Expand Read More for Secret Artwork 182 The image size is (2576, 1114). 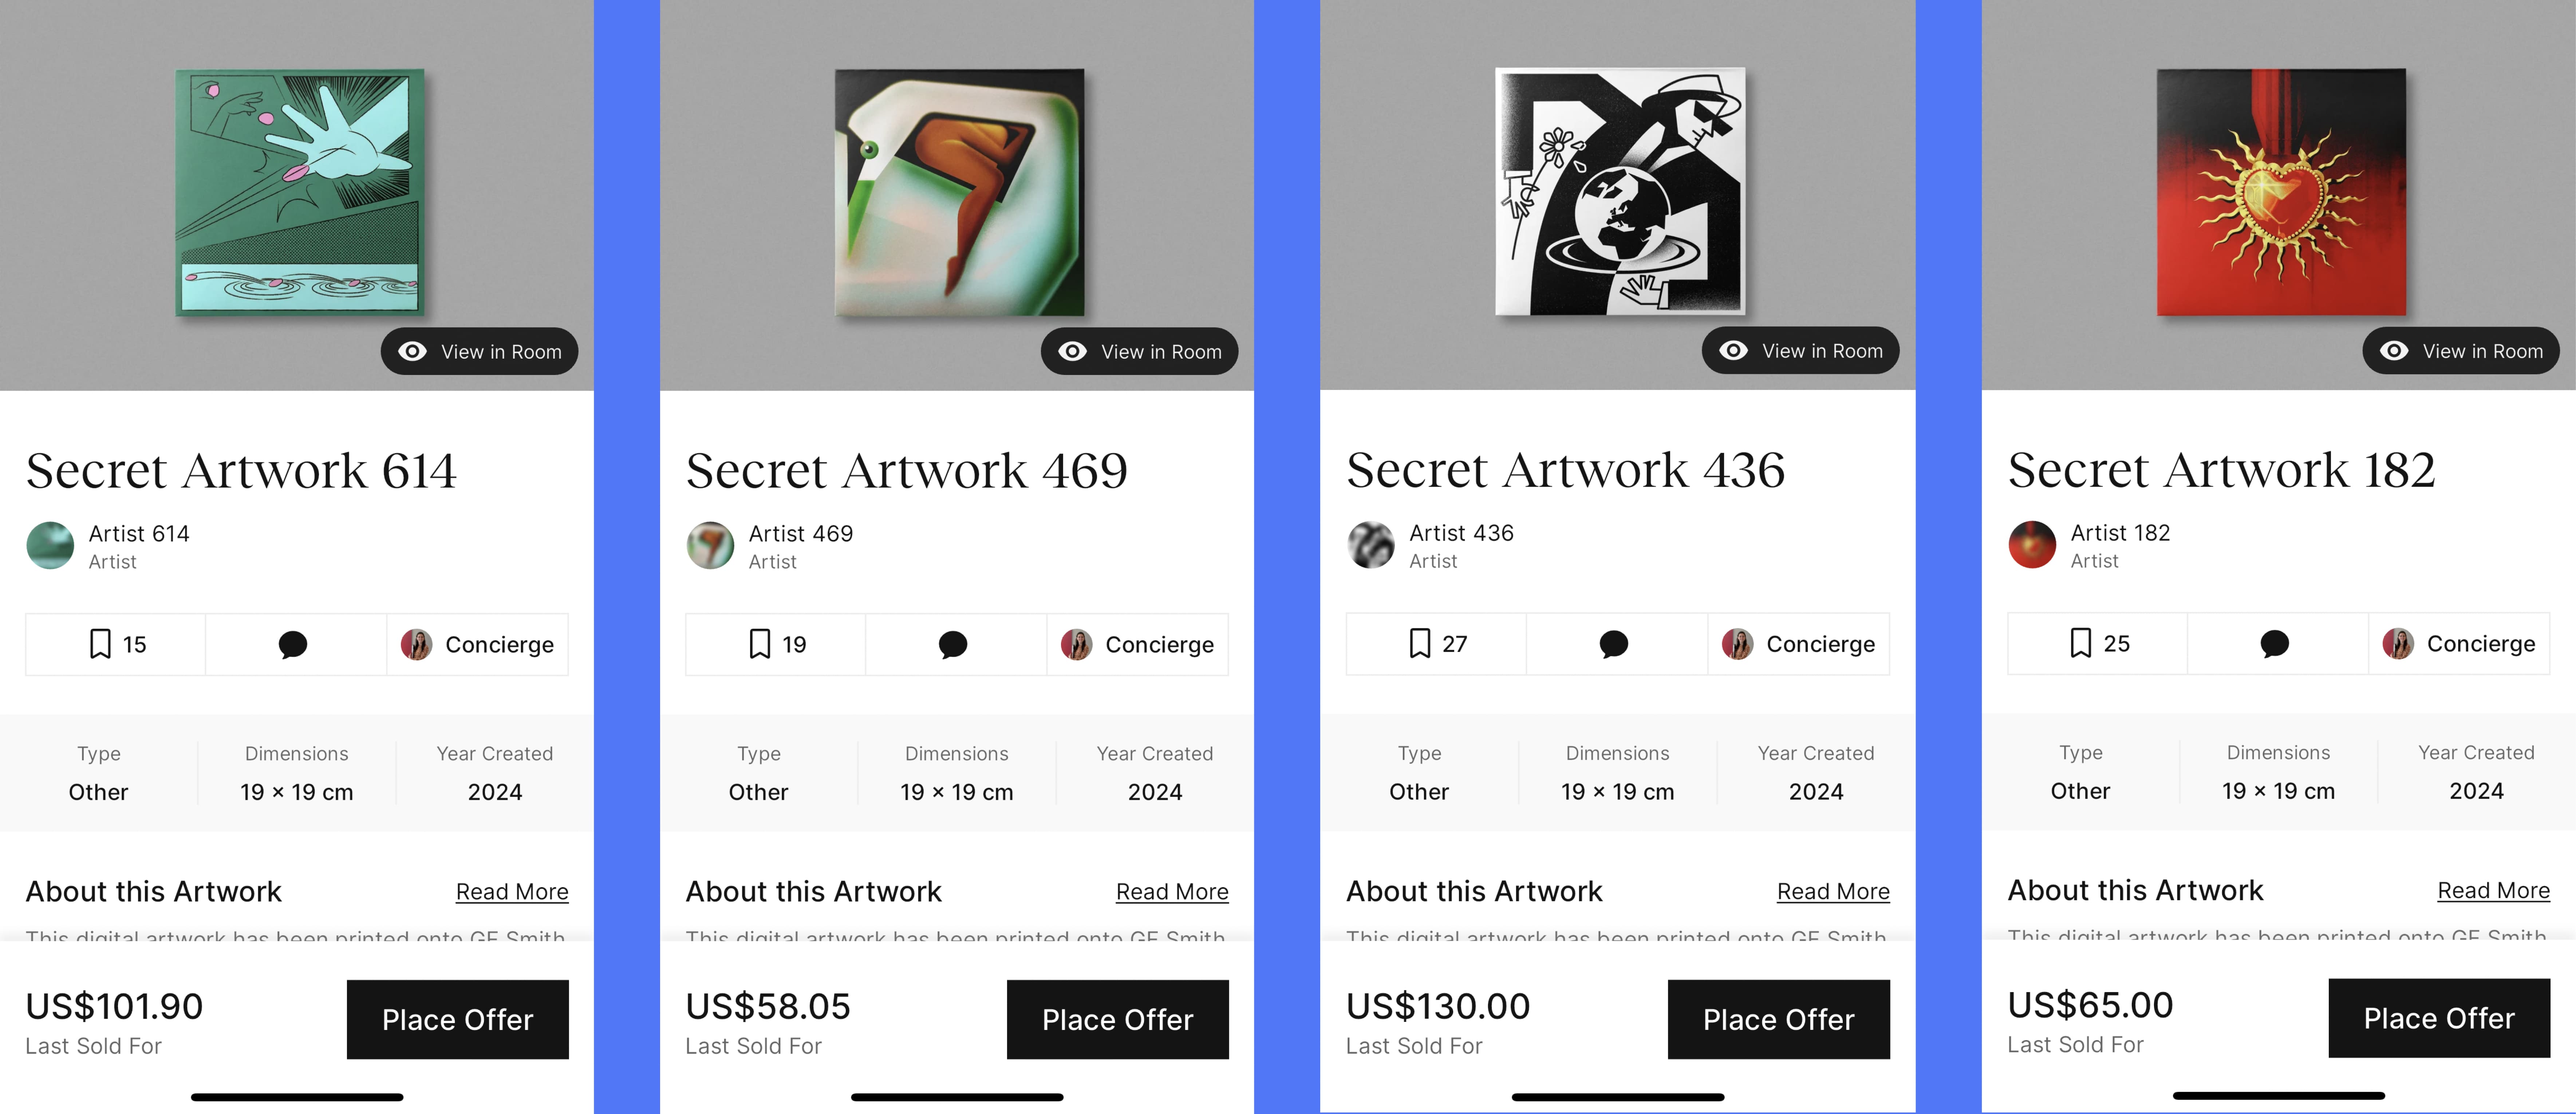(x=2493, y=890)
